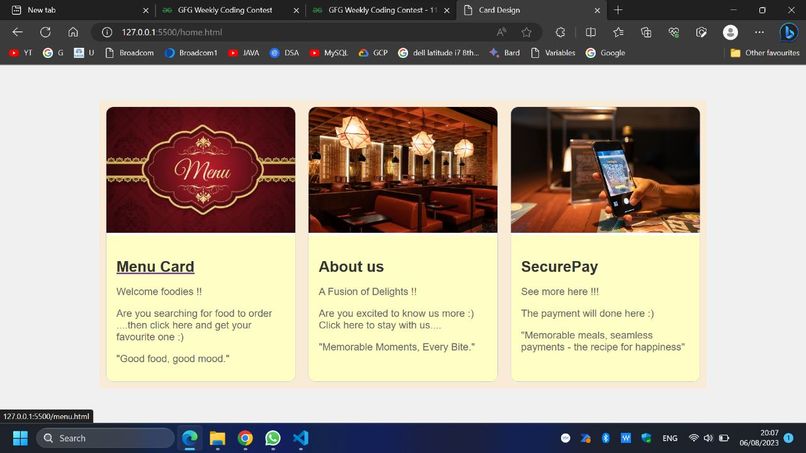This screenshot has height=453, width=806.
Task: Open the Bard bookmark
Action: click(505, 53)
